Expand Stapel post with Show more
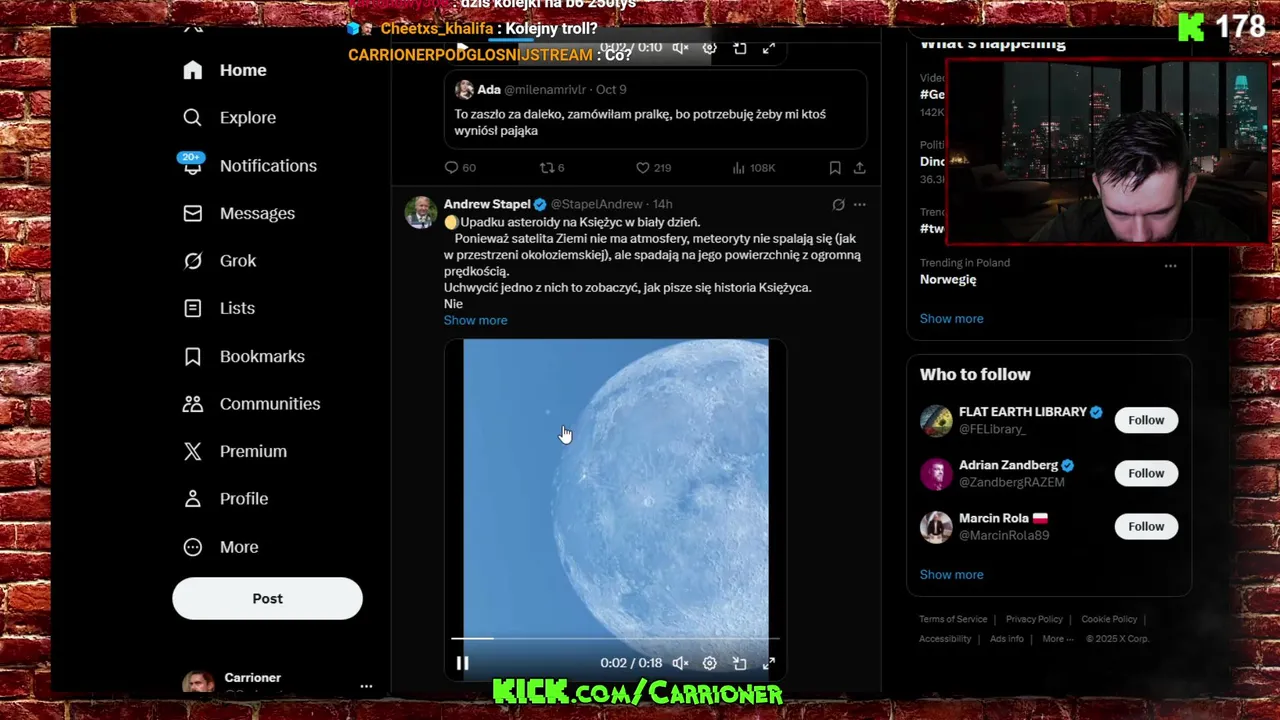 point(475,320)
